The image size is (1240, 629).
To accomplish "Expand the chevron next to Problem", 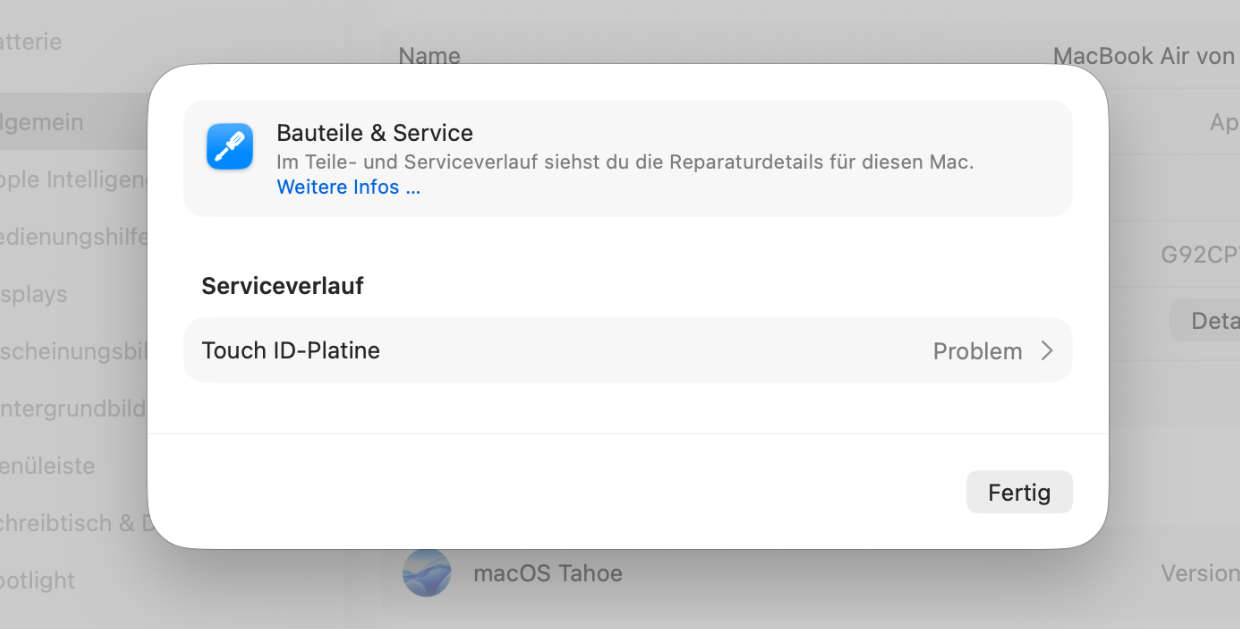I will pyautogui.click(x=1047, y=351).
